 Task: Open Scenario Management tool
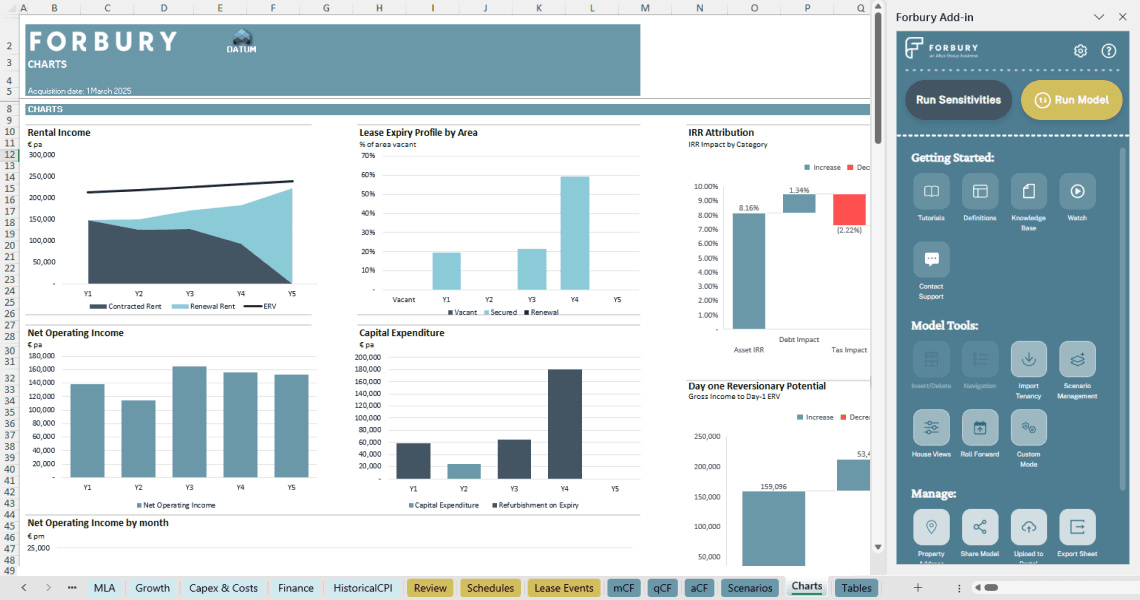tap(1077, 359)
